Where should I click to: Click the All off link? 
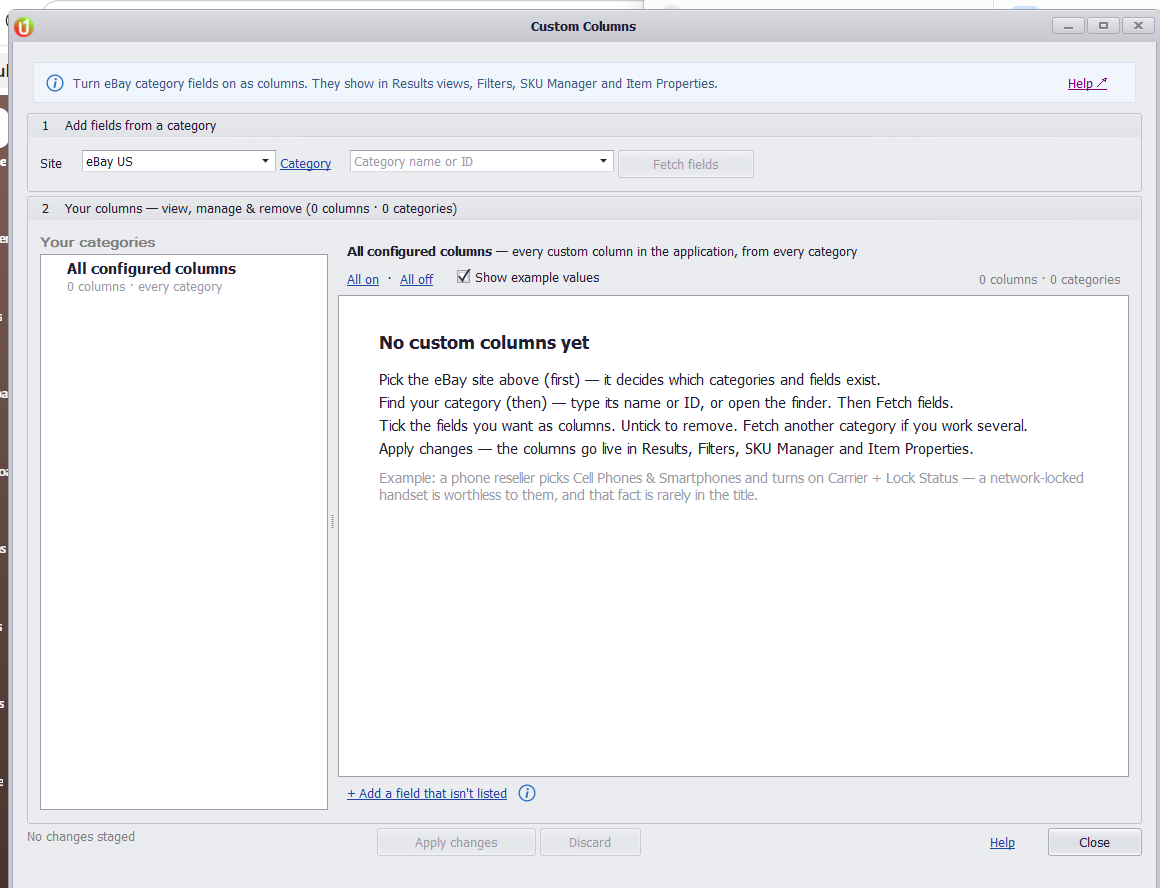(x=417, y=280)
